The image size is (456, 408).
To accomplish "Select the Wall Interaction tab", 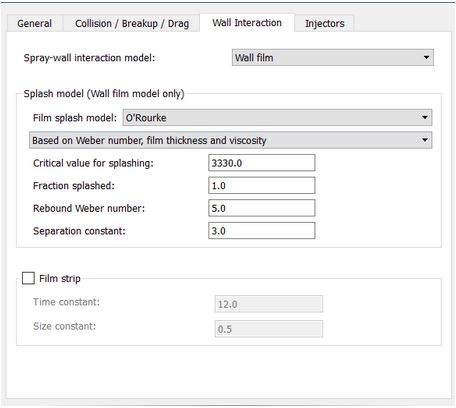I will 247,23.
